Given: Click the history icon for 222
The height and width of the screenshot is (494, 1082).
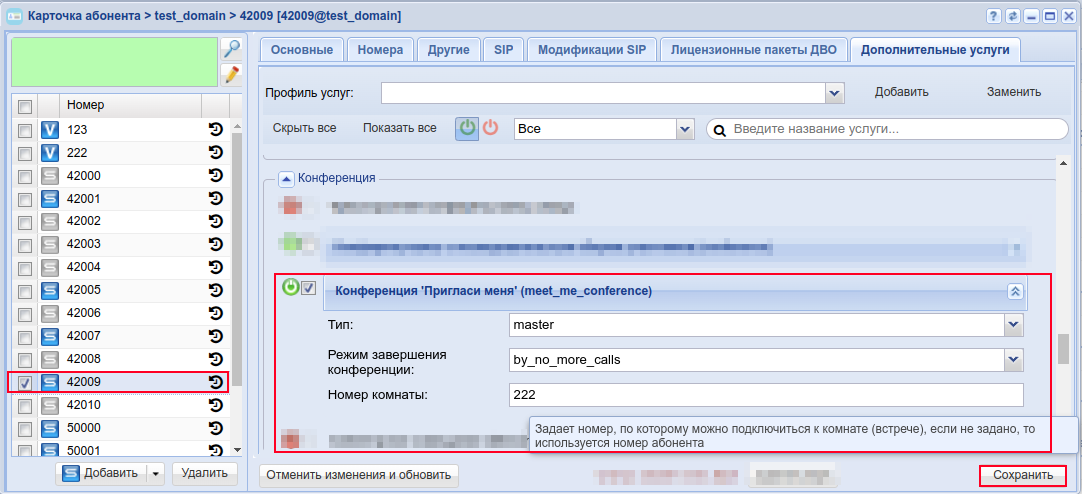Looking at the screenshot, I should tap(216, 152).
